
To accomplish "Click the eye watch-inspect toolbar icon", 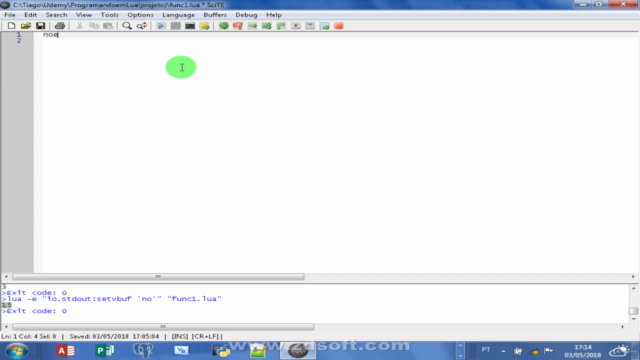I will pos(296,26).
